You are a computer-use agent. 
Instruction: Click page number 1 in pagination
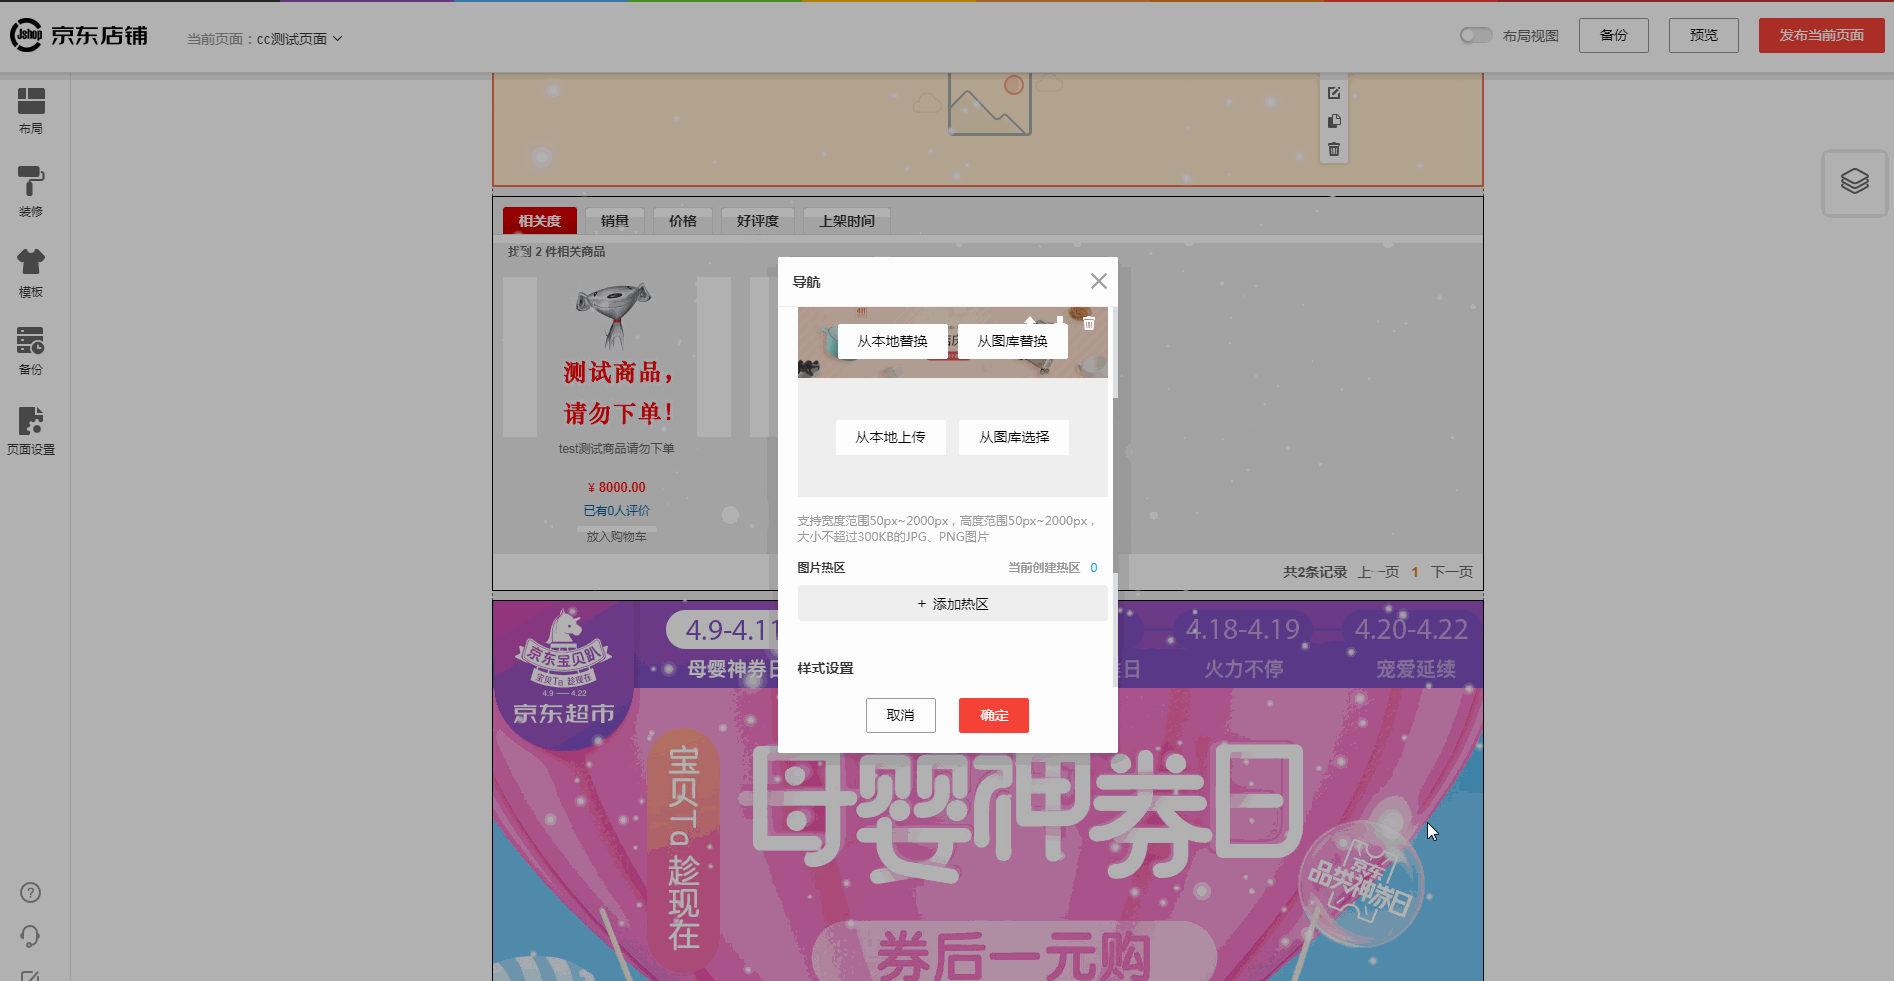(x=1415, y=572)
